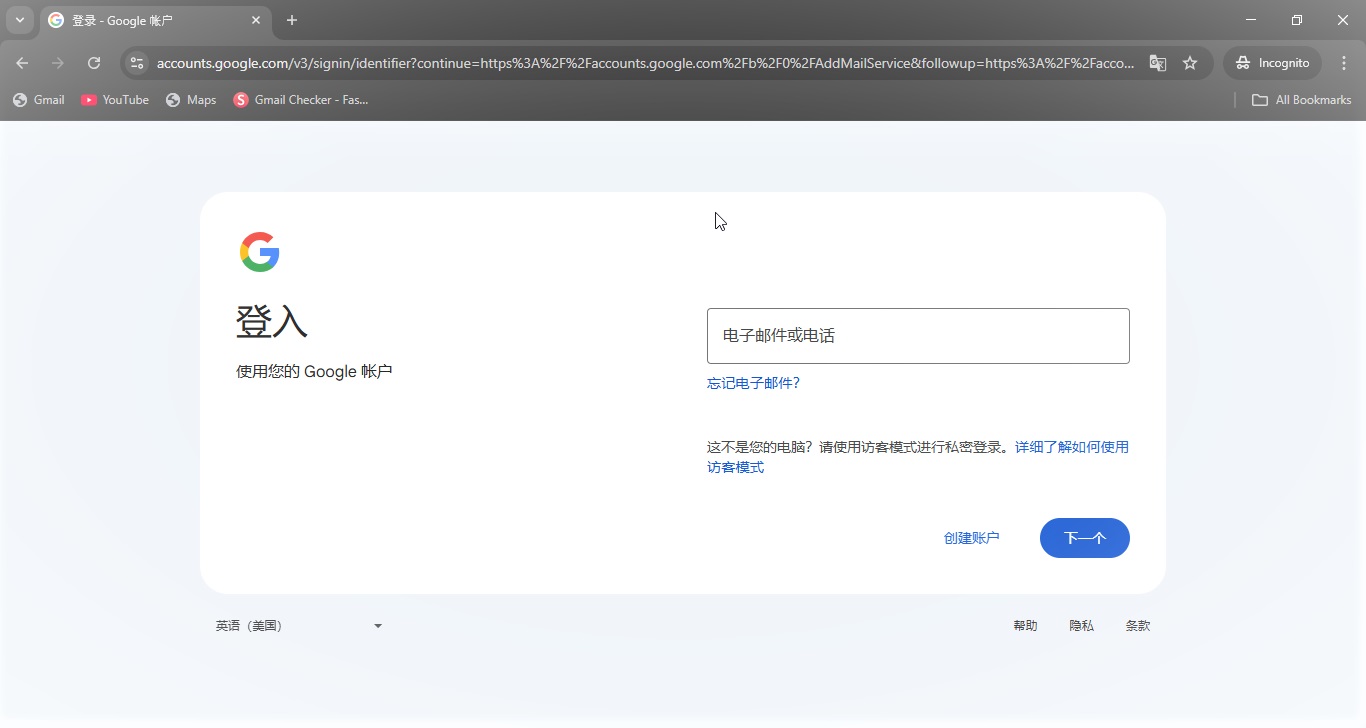Screen dimensions: 1366x728
Task: Click the Incognito mode indicator
Action: click(x=1272, y=62)
